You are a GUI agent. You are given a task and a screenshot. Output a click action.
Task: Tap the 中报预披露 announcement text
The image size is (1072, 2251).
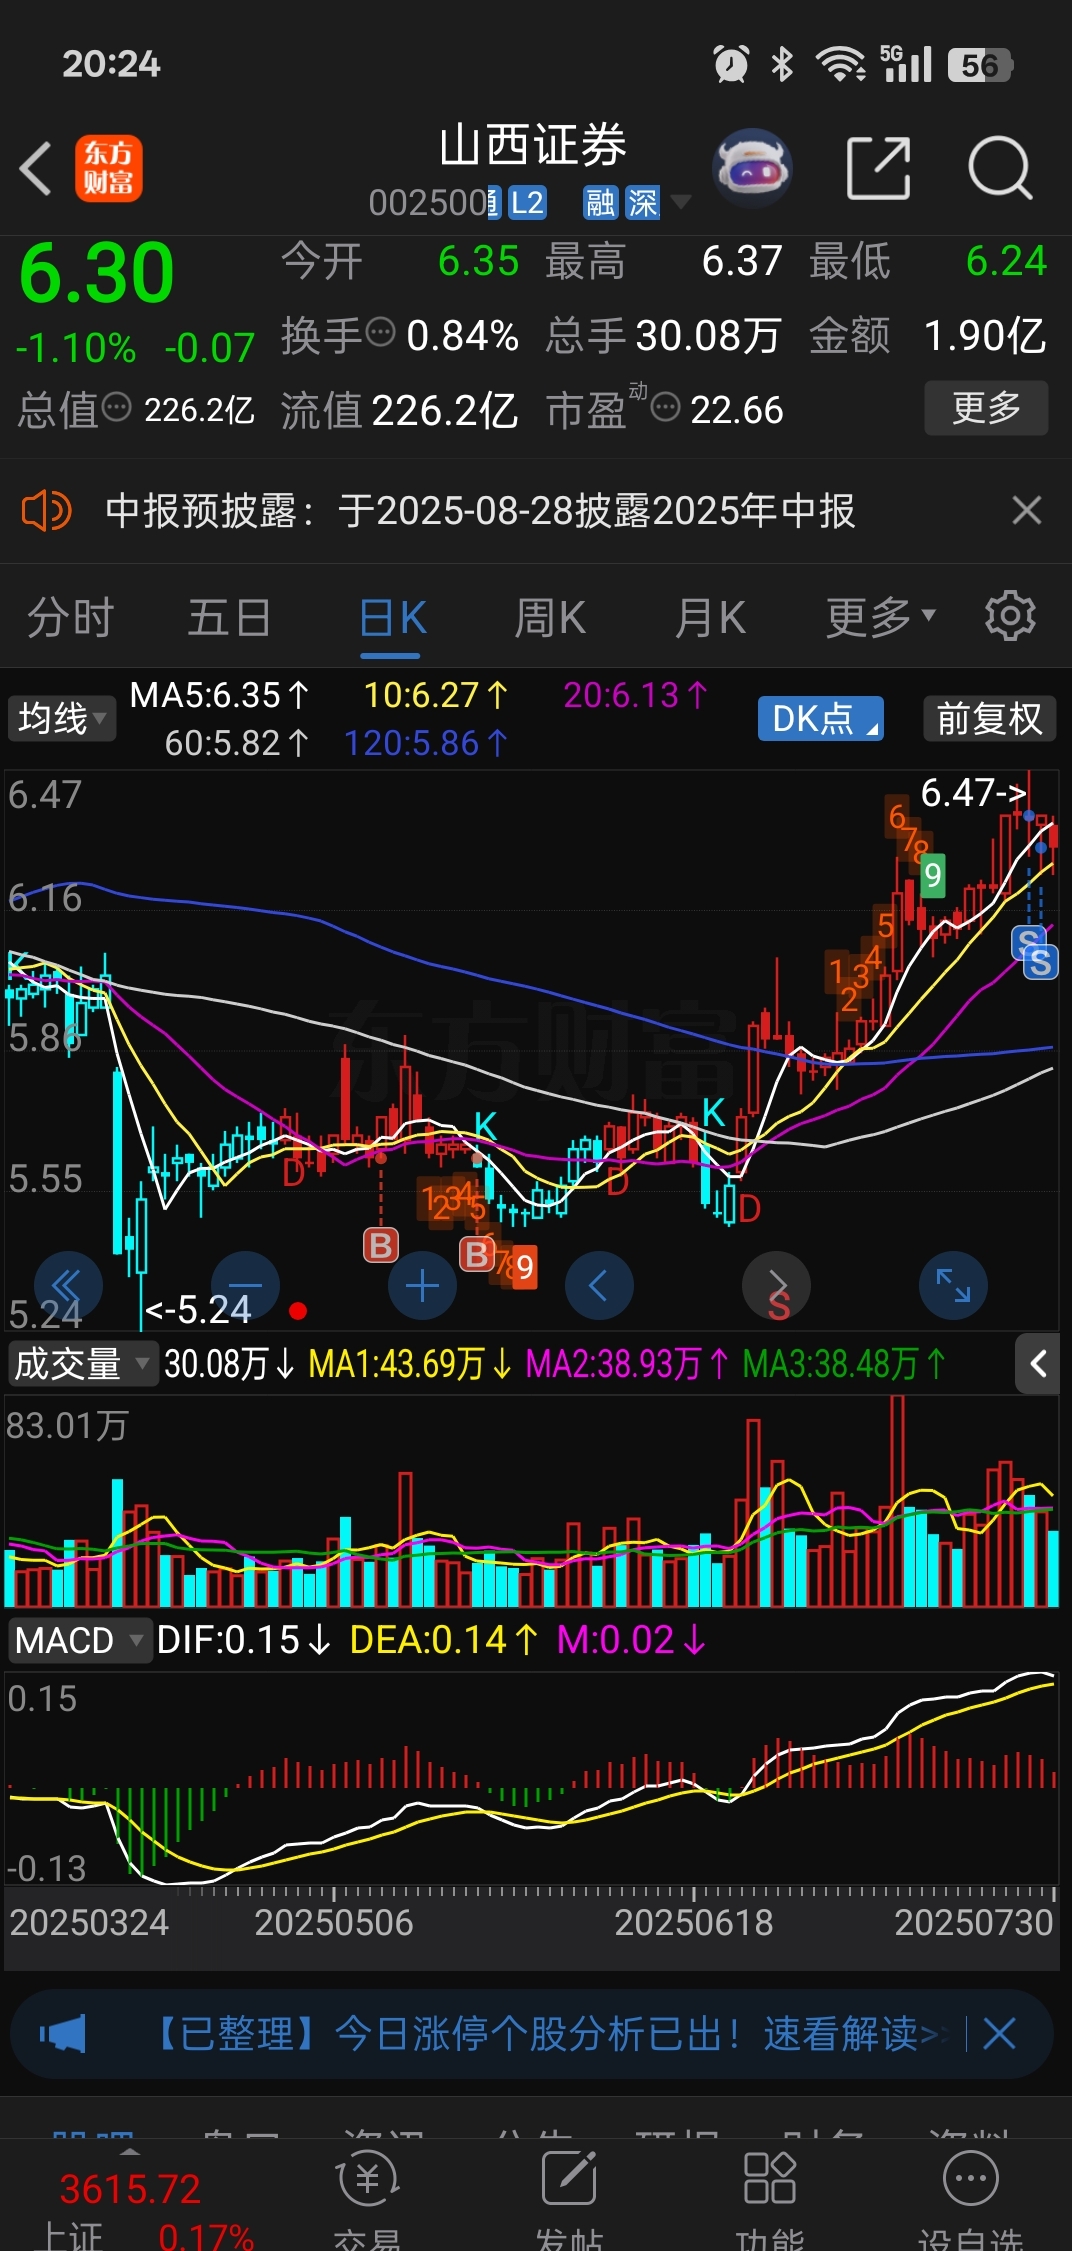(480, 511)
